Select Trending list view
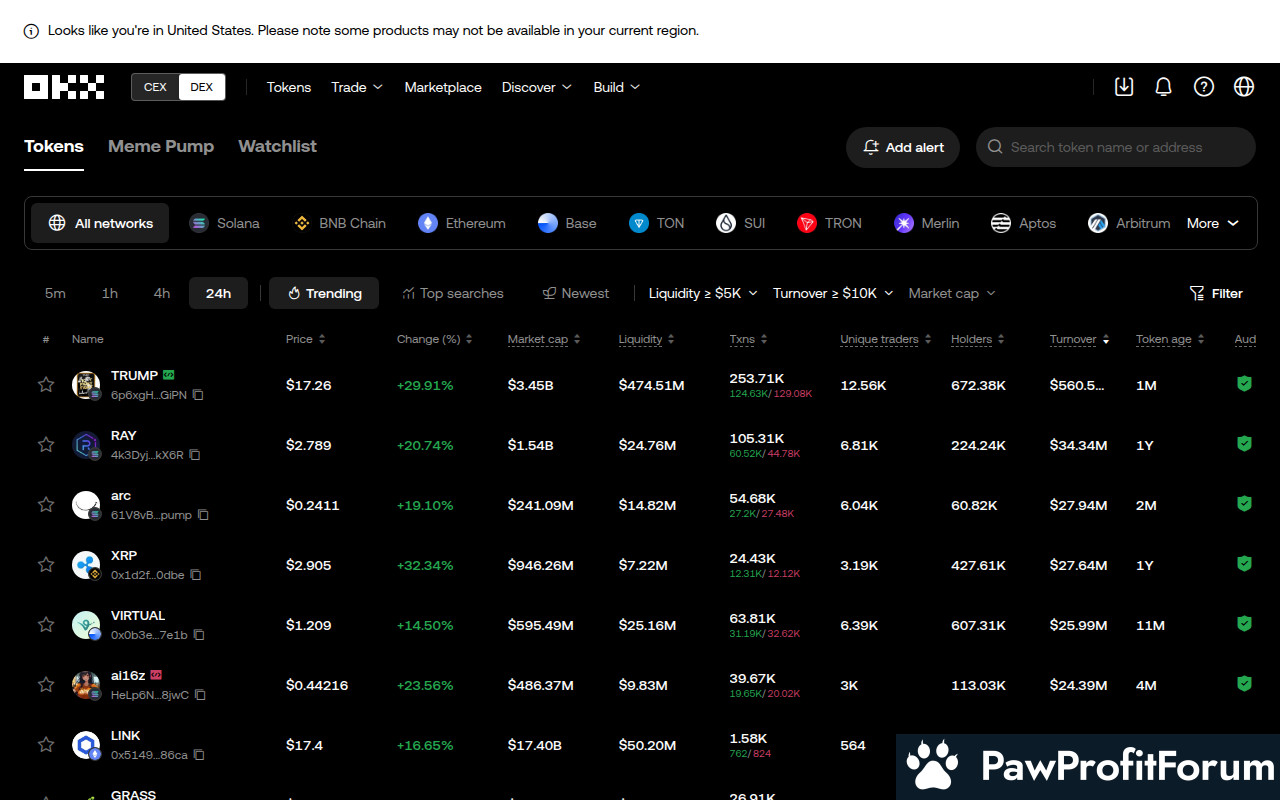Image resolution: width=1280 pixels, height=800 pixels. [324, 293]
